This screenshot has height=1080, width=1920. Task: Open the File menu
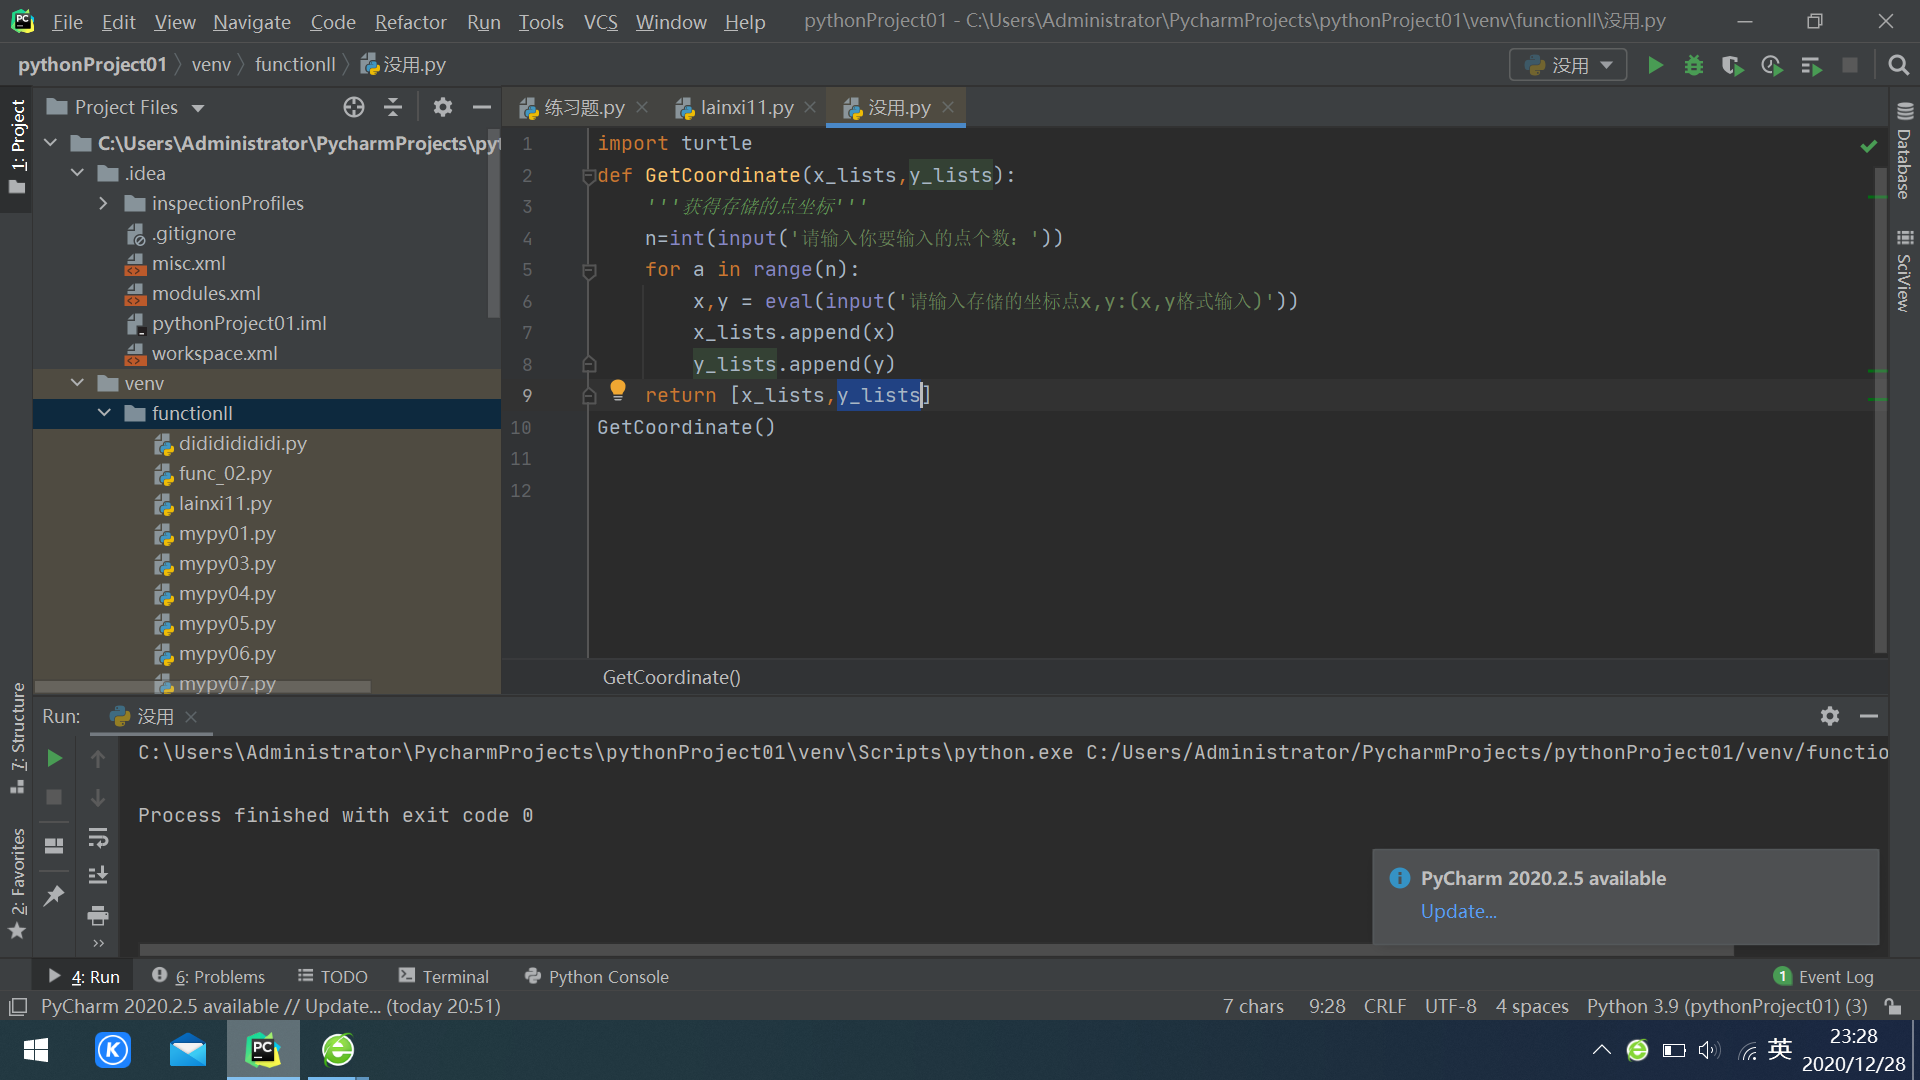coord(67,21)
